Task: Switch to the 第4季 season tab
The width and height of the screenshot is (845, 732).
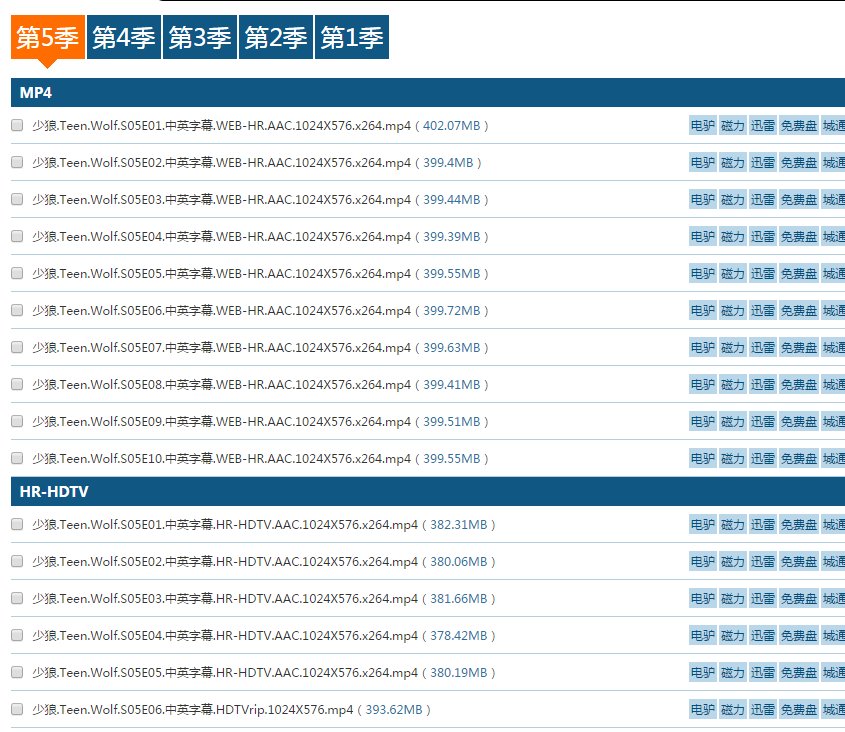Action: tap(124, 38)
